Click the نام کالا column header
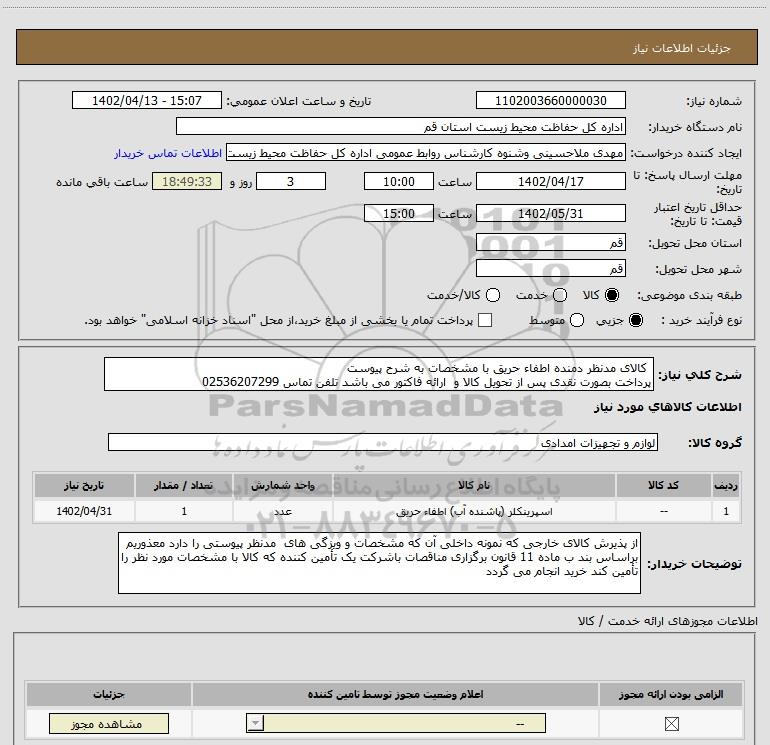The width and height of the screenshot is (770, 745). [474, 485]
